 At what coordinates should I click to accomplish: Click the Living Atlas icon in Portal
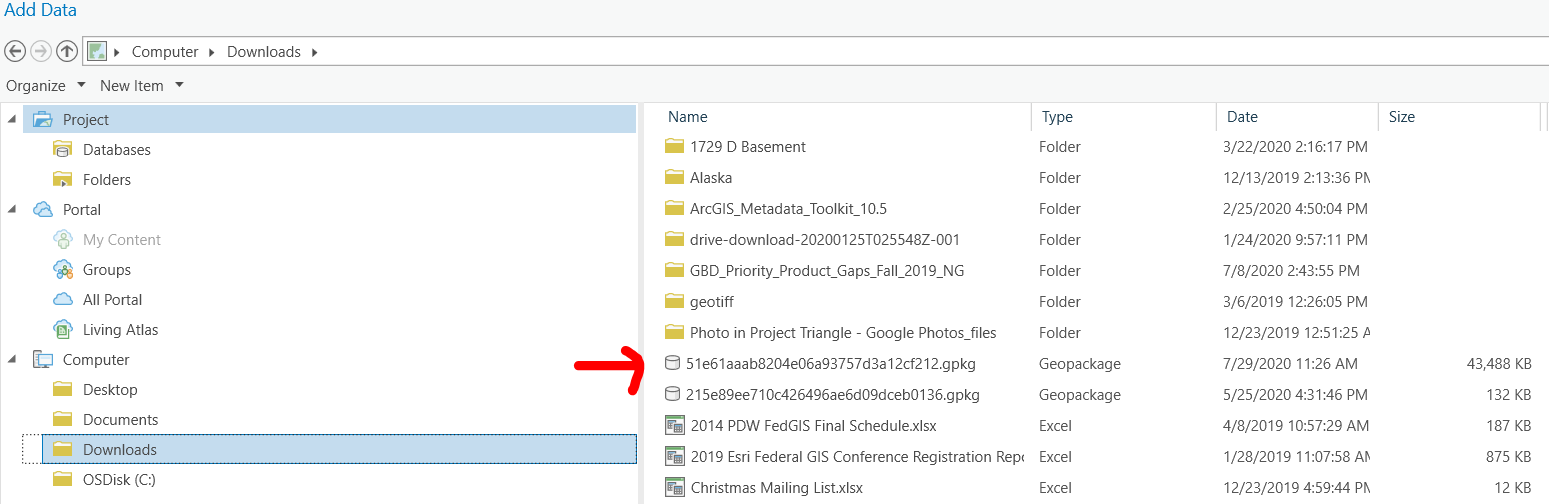[63, 329]
